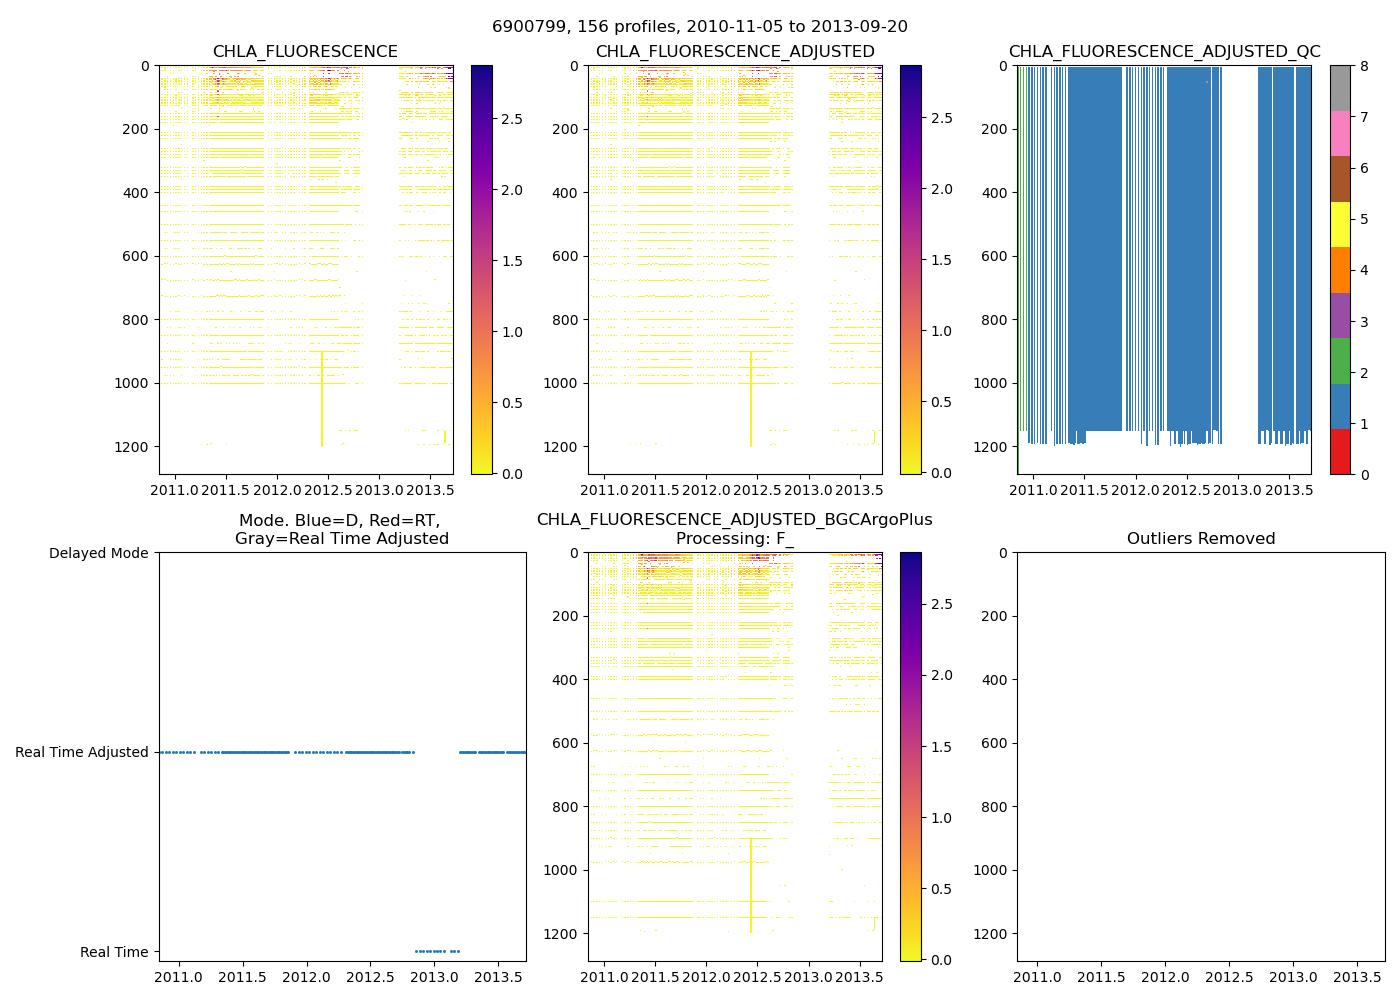1400x1000 pixels.
Task: Pick the brown swatch in the QC colorbar
Action: pyautogui.click(x=1340, y=179)
